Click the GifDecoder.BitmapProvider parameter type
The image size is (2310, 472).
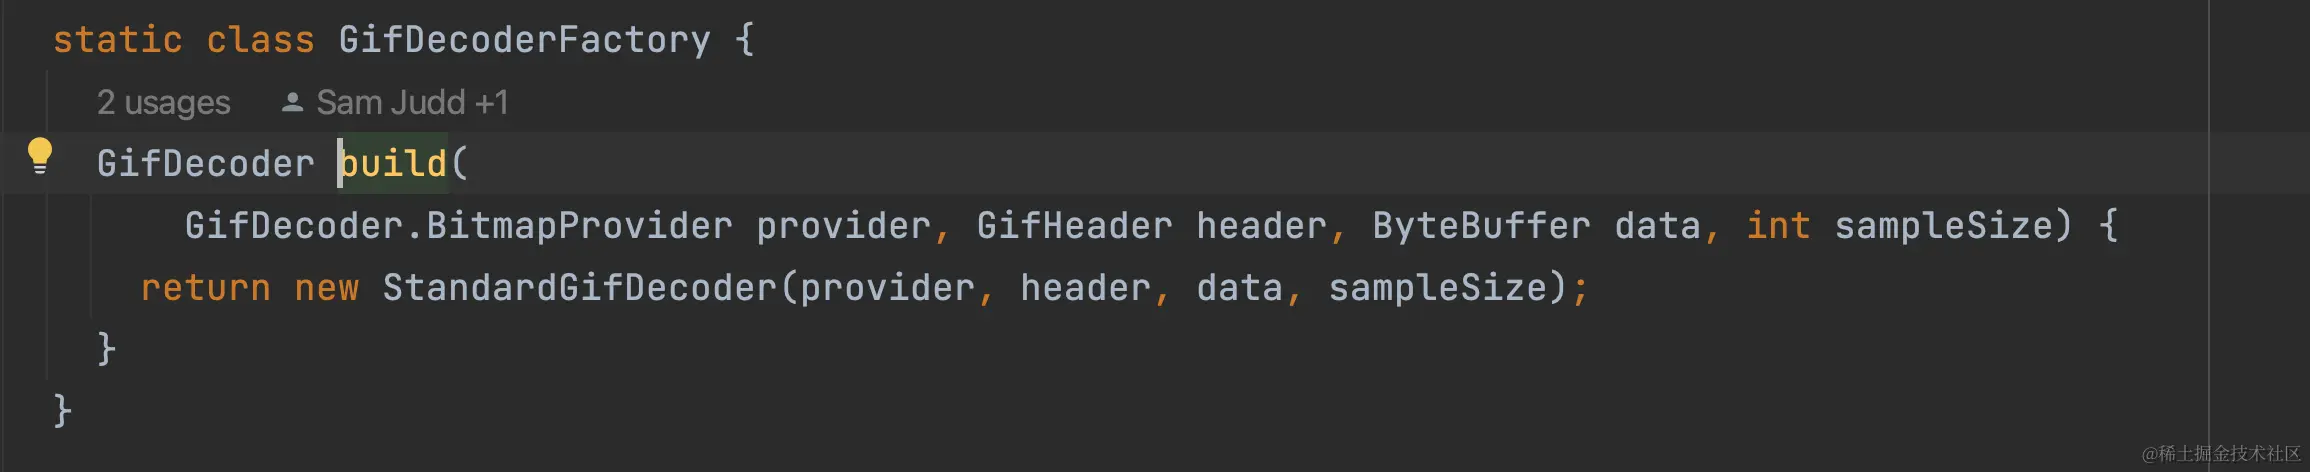(x=458, y=226)
